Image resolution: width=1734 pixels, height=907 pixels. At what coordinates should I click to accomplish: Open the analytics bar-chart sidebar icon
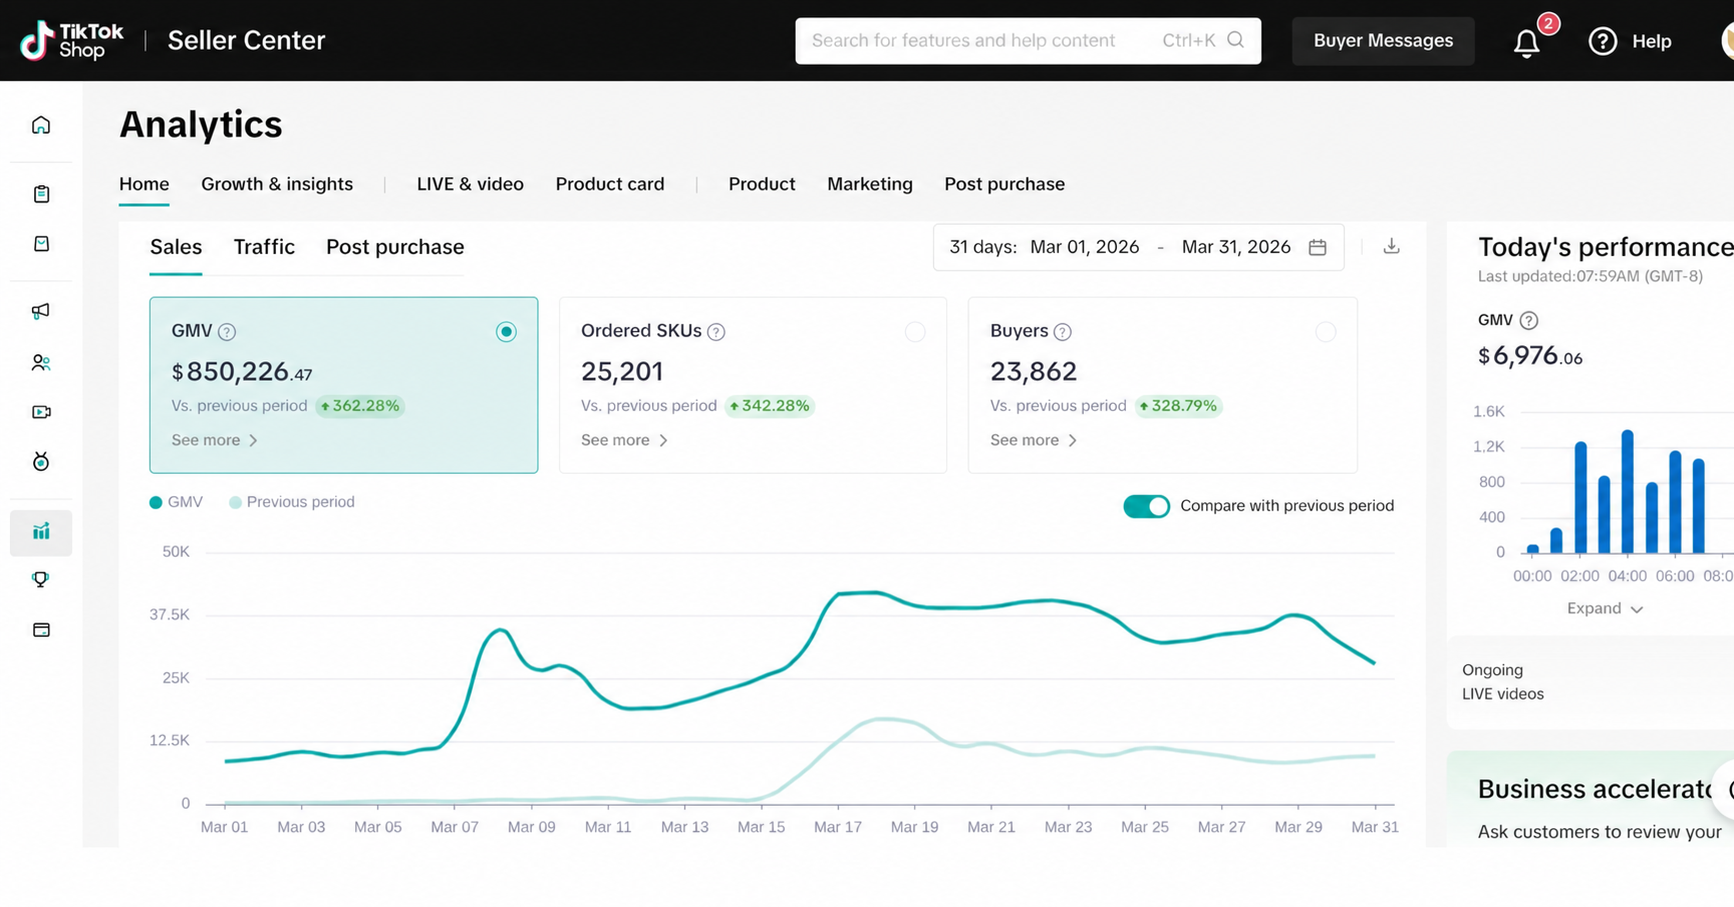pyautogui.click(x=41, y=532)
